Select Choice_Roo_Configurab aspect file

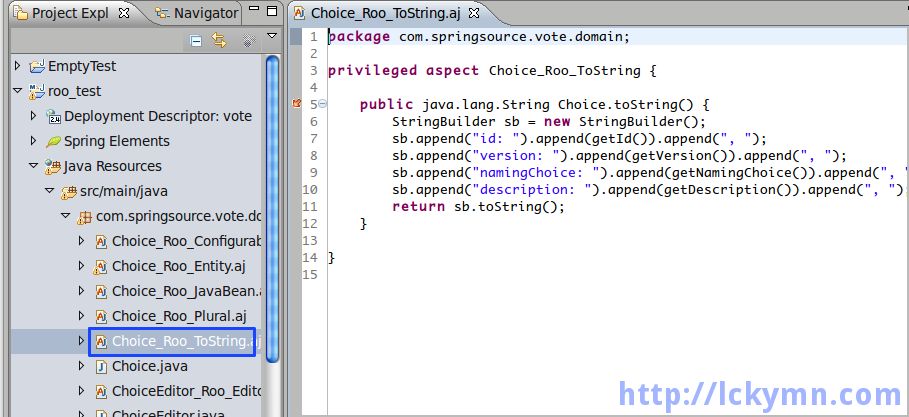[187, 241]
